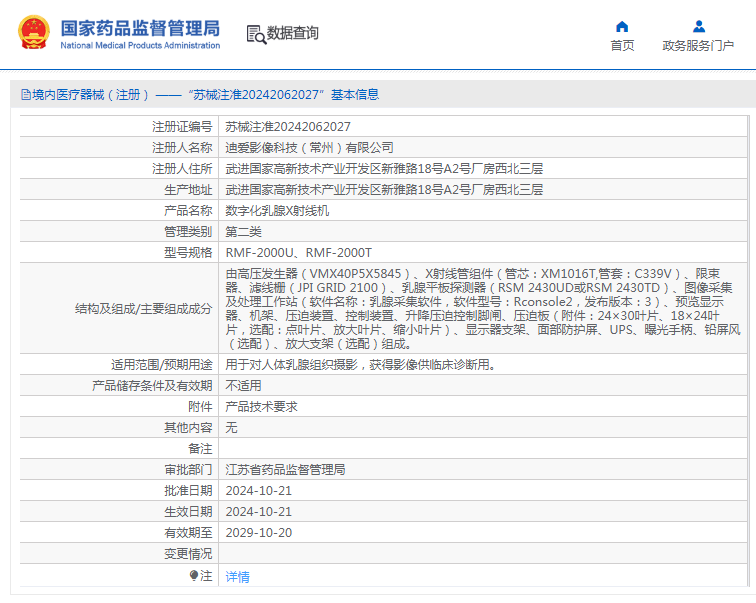This screenshot has width=756, height=603.
Task: Open 政务服务门户 text link
Action: [698, 45]
